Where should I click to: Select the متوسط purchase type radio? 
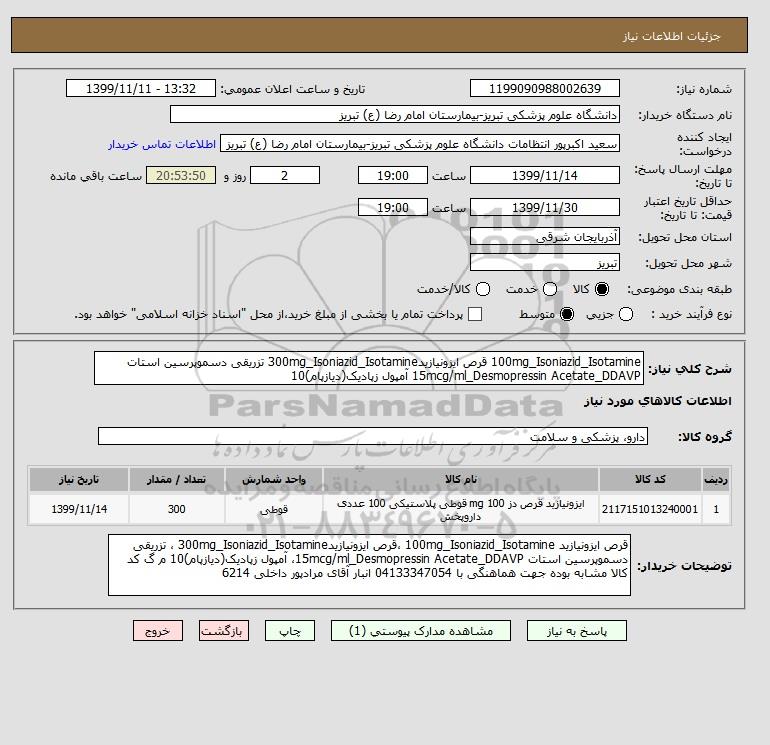point(567,314)
